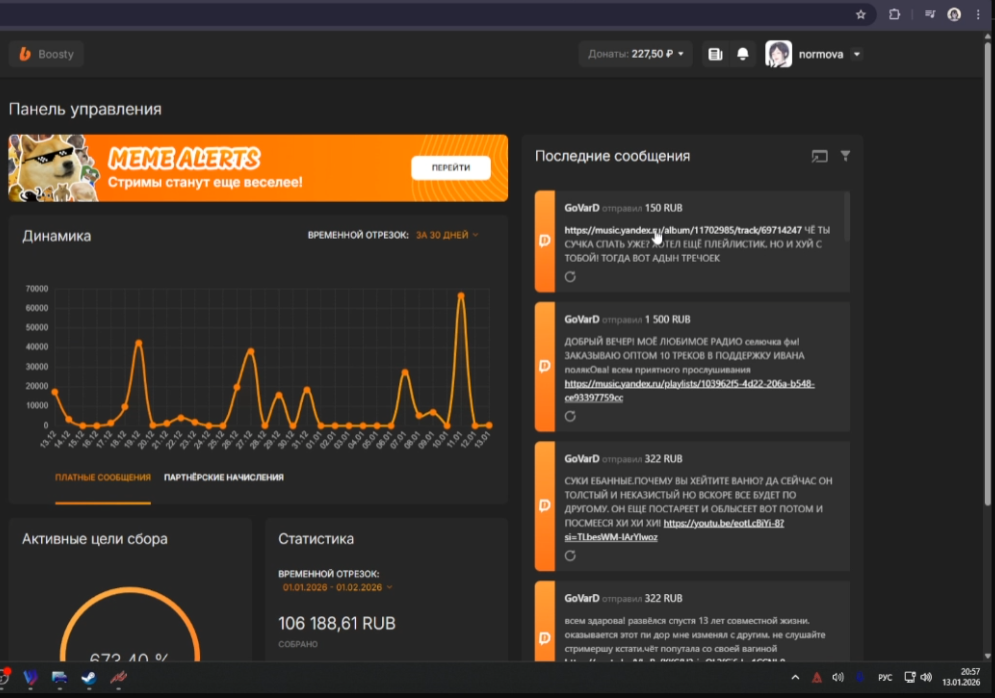Screen dimensions: 995x698
Task: Bookmark the page with the star icon
Action: tap(860, 15)
